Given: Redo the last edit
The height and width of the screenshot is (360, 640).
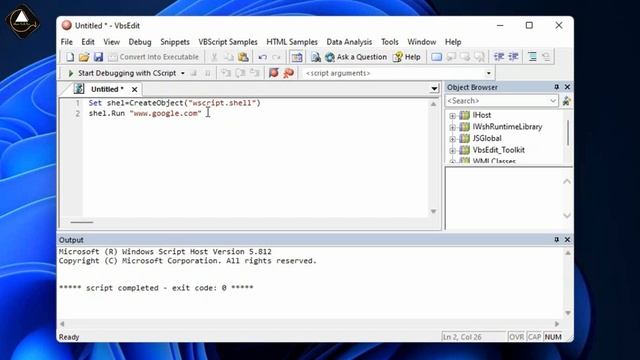Looking at the screenshot, I should [x=276, y=57].
